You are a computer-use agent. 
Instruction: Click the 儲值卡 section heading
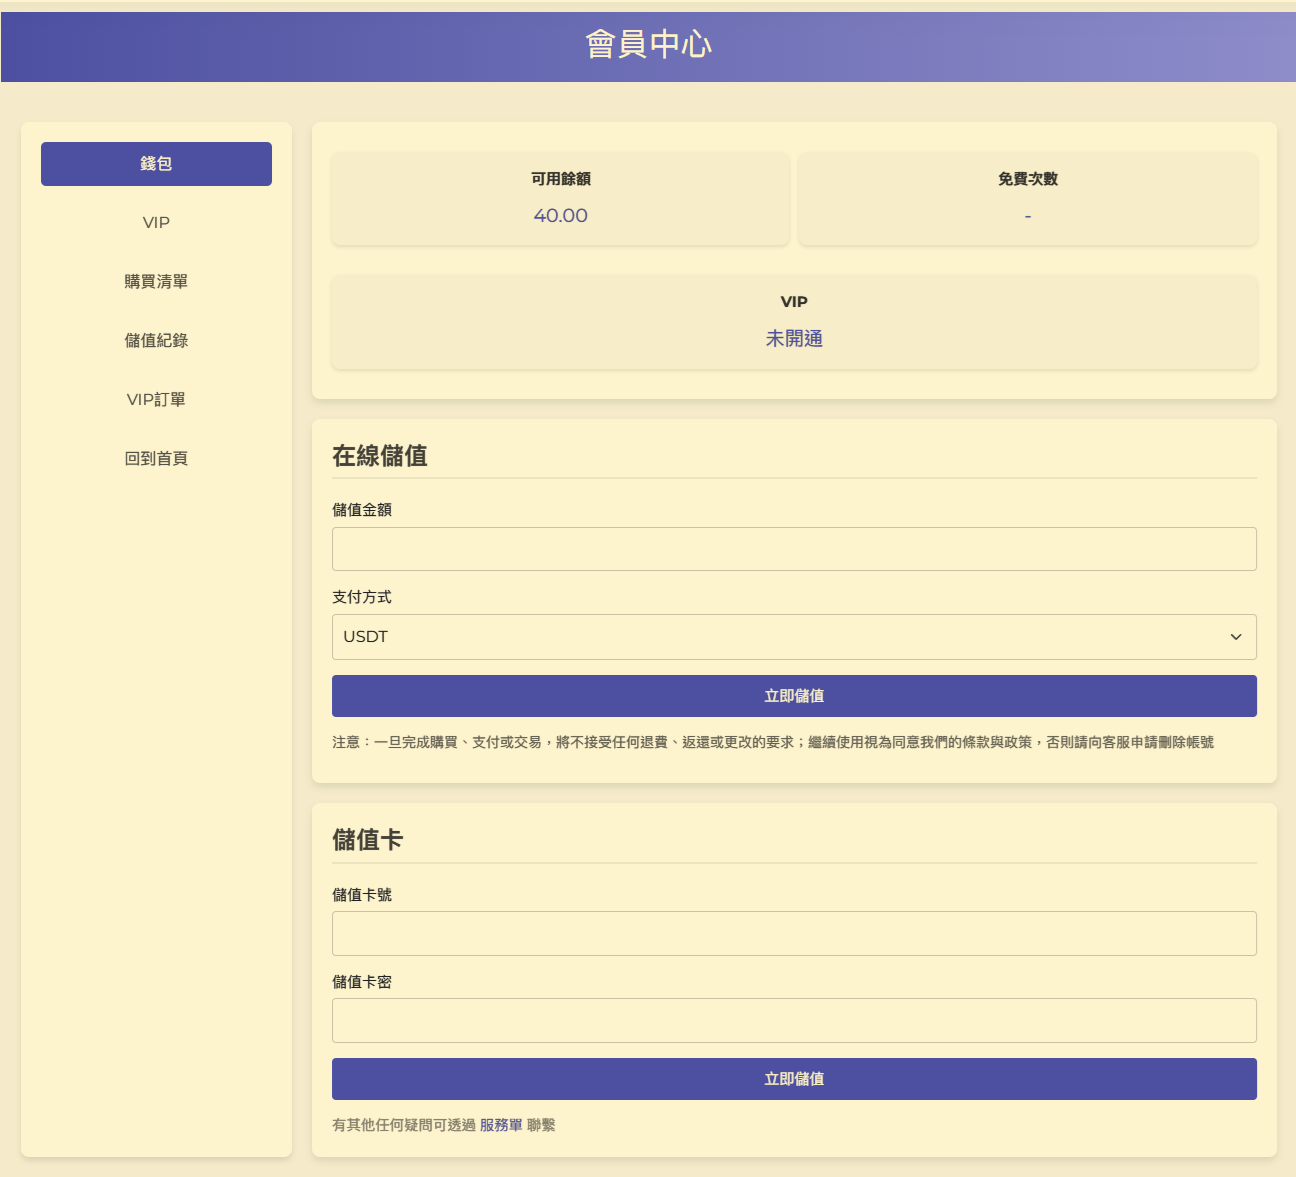368,840
